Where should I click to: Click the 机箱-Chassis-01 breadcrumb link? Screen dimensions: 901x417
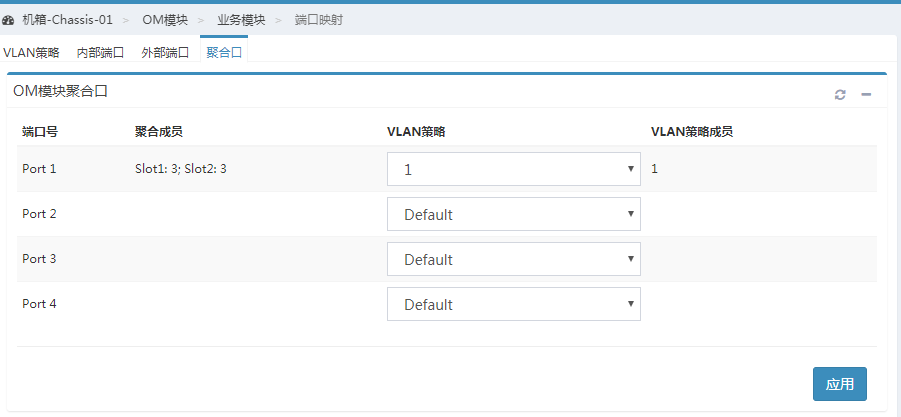[67, 20]
